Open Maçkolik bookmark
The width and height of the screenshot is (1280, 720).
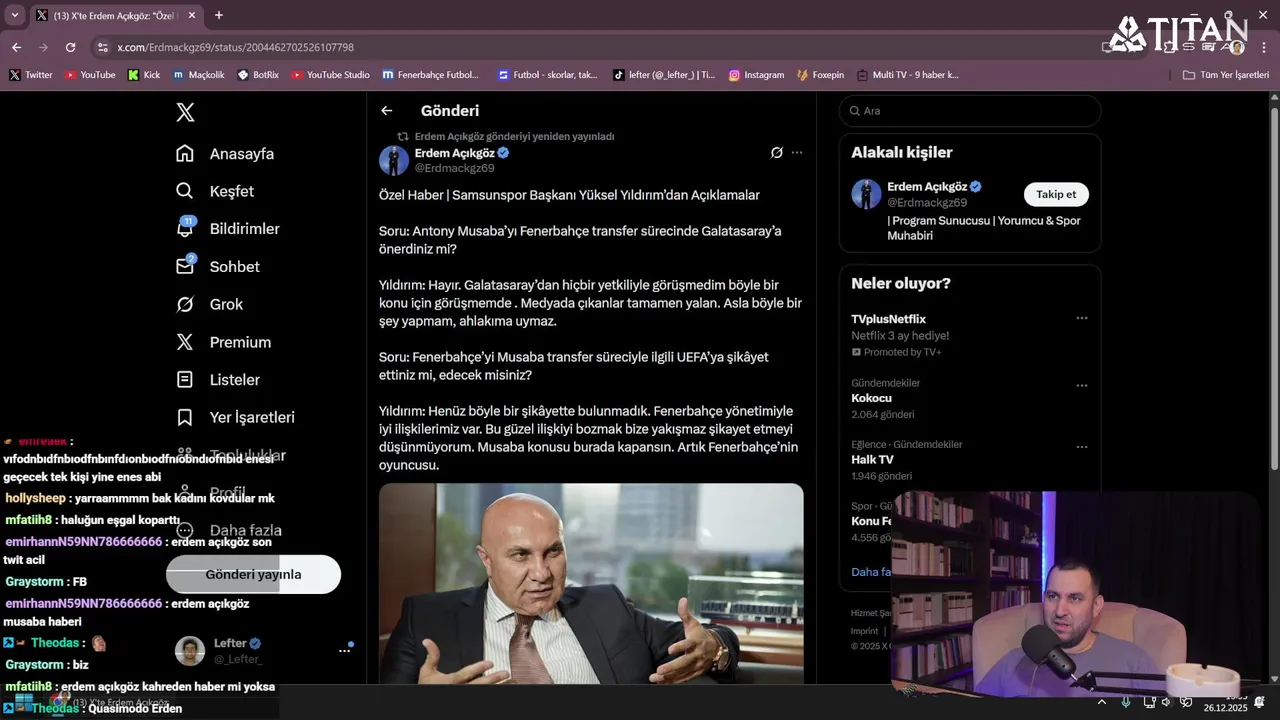(x=198, y=75)
